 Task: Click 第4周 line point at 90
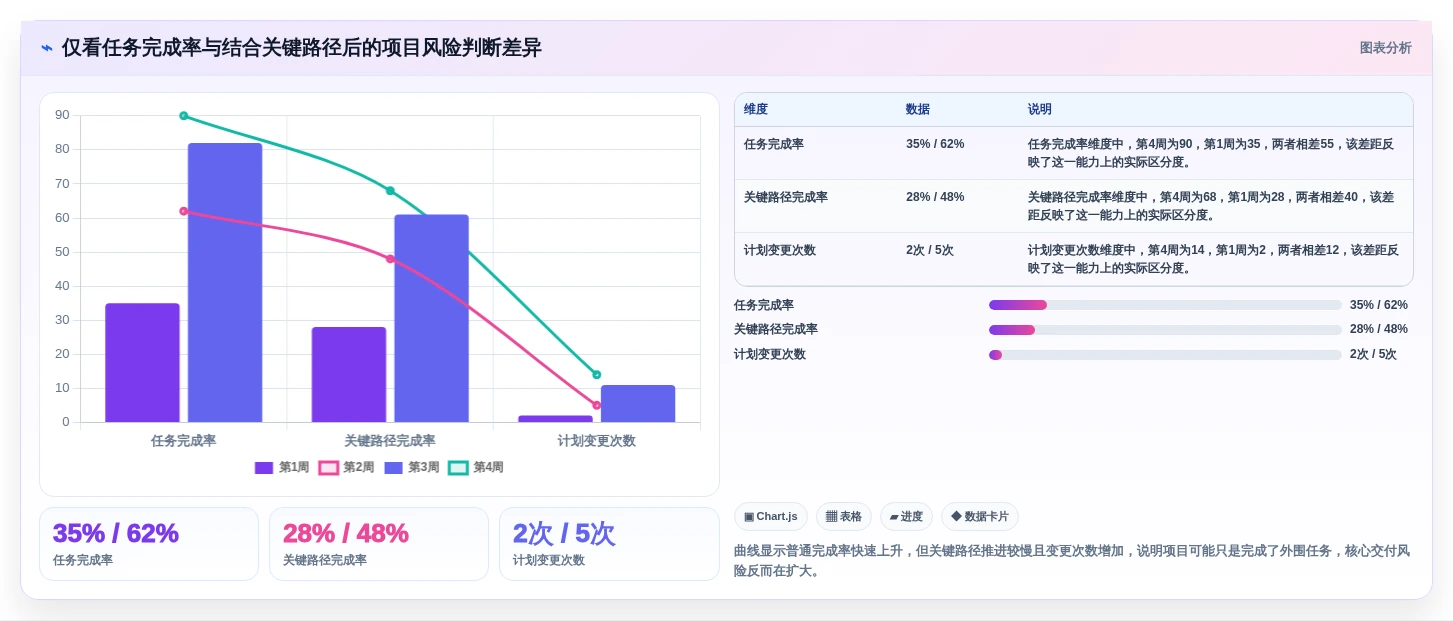click(x=184, y=116)
